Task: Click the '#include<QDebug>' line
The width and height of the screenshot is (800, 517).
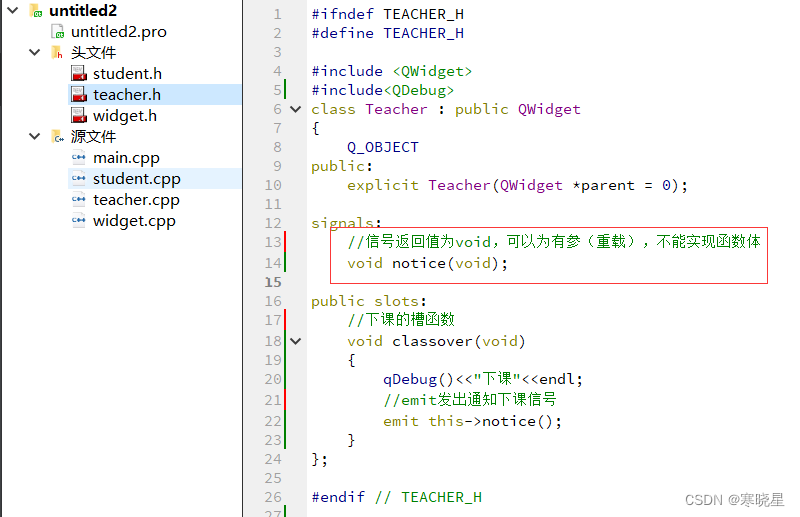Action: coord(382,90)
